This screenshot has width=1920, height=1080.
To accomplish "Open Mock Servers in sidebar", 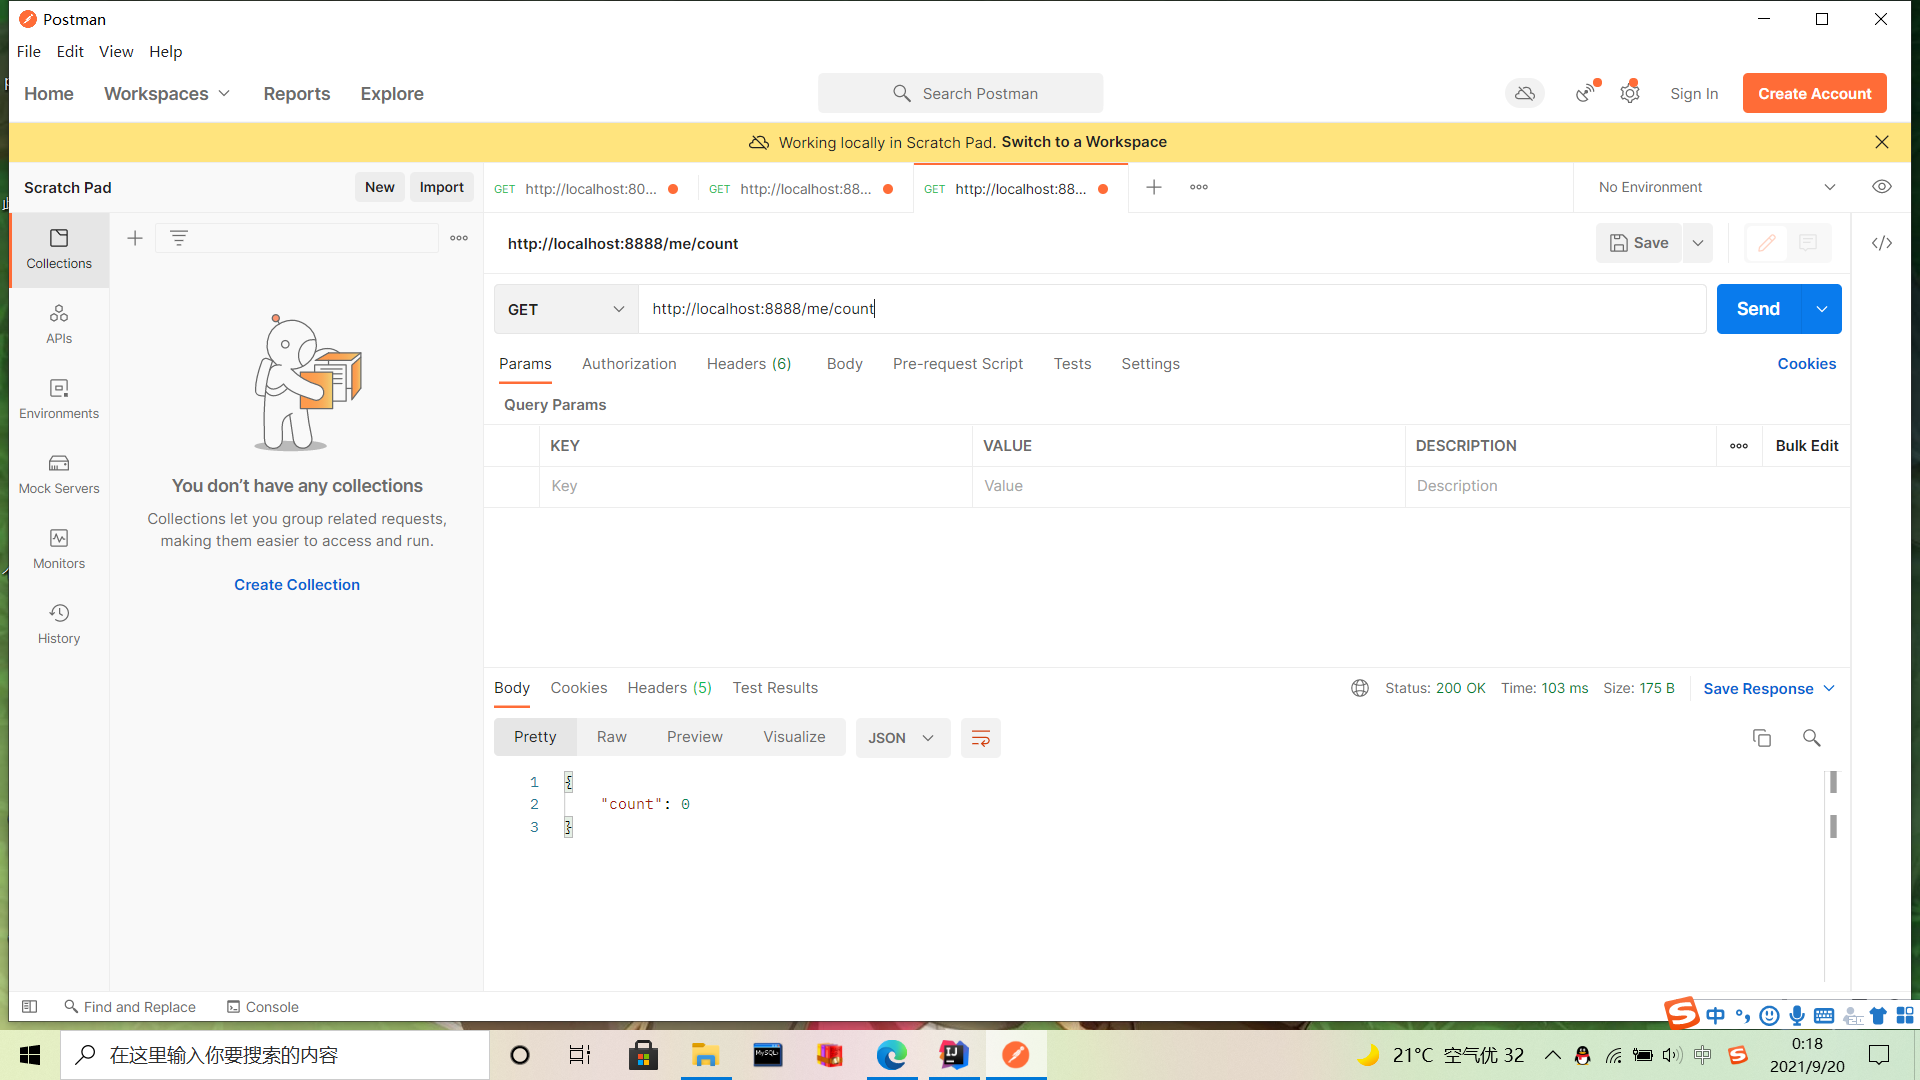I will (59, 474).
